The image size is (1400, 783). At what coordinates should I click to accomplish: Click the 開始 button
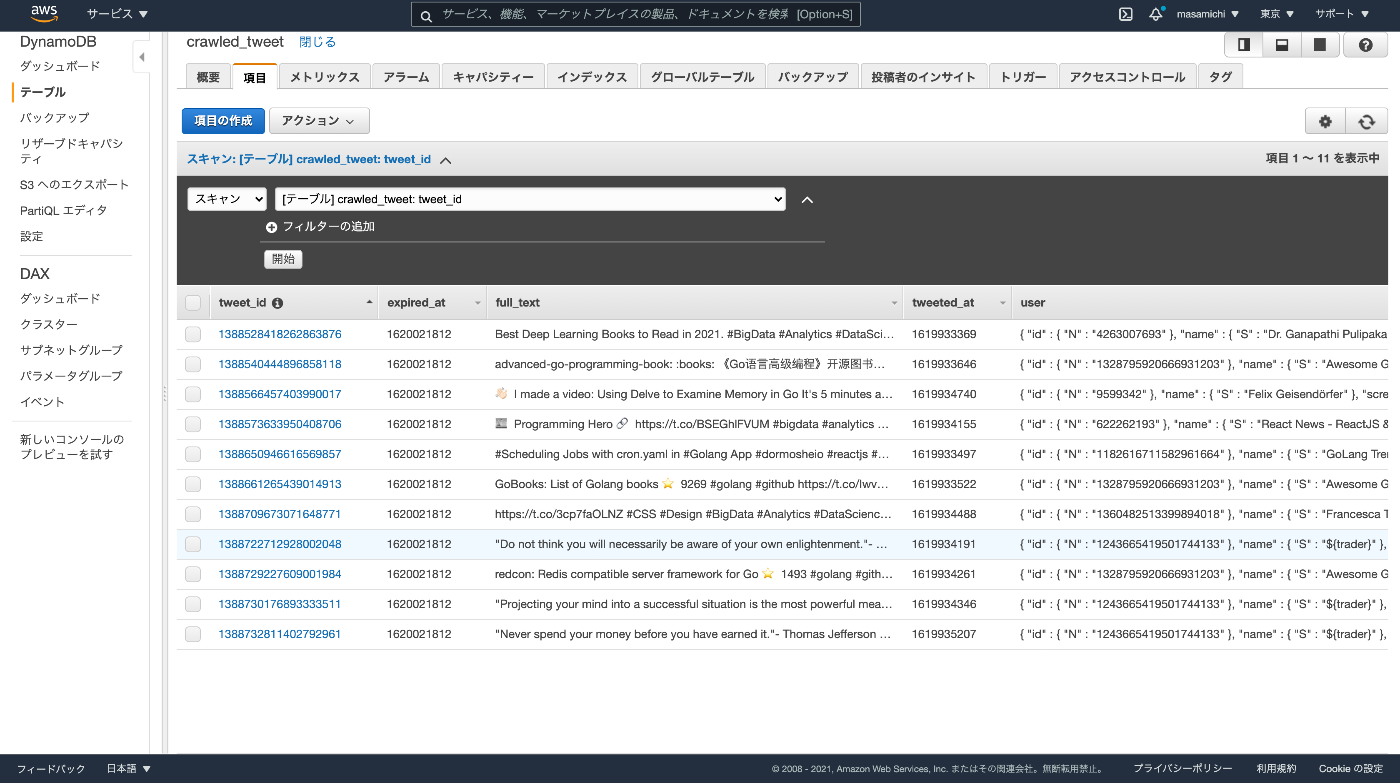283,259
